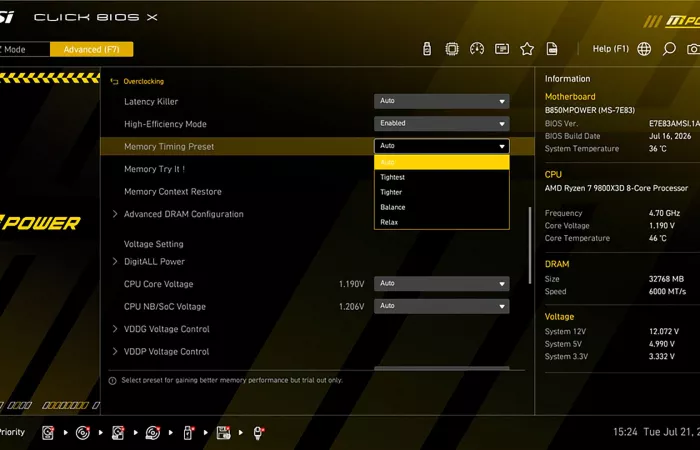
Task: Click the Voltage Setting section heading
Action: 154,244
